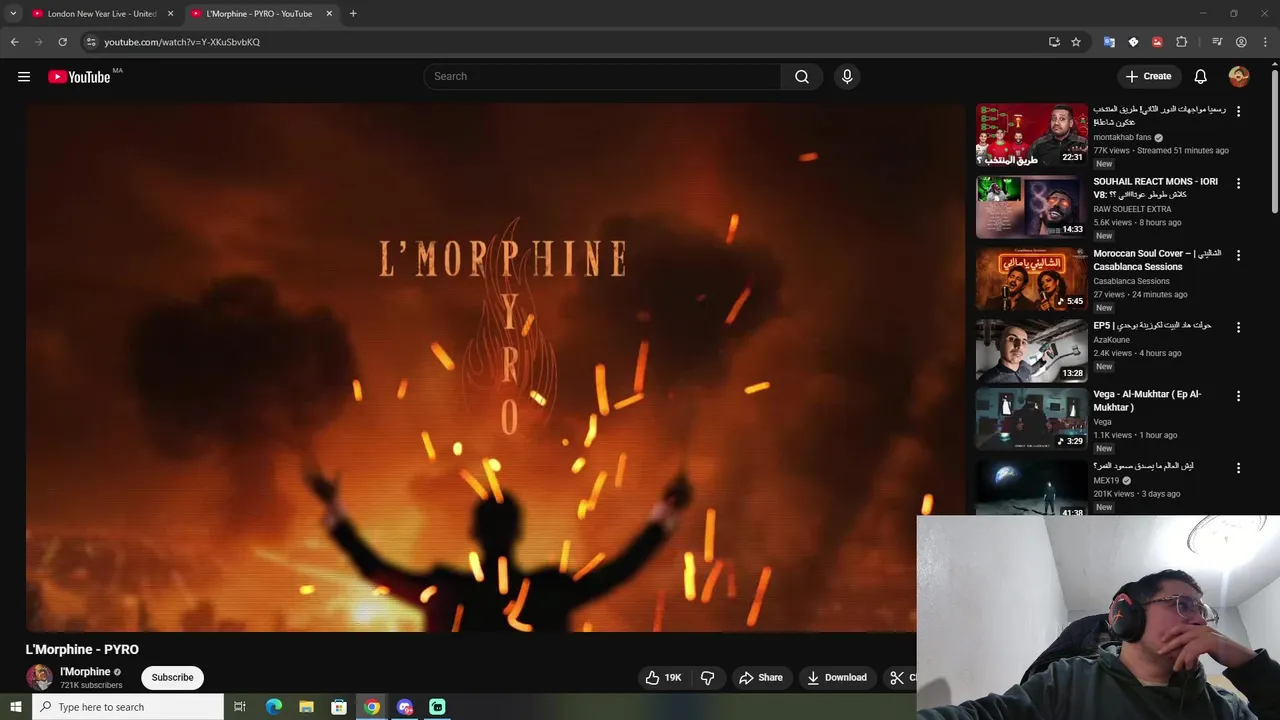Open the 22:31 montakhab fans thumbnail
Image resolution: width=1280 pixels, height=720 pixels.
click(1031, 135)
